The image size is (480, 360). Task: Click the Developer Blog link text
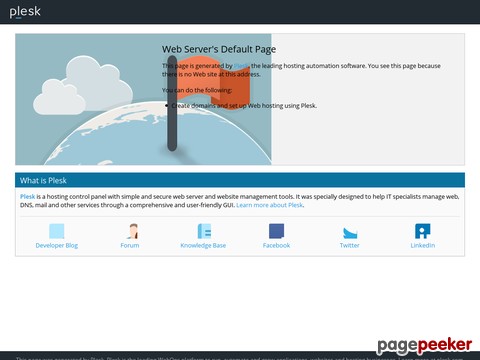coord(57,245)
